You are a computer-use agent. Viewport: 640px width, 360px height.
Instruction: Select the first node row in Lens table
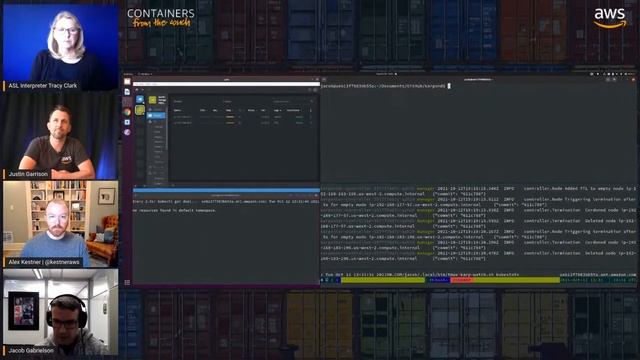[x=243, y=117]
